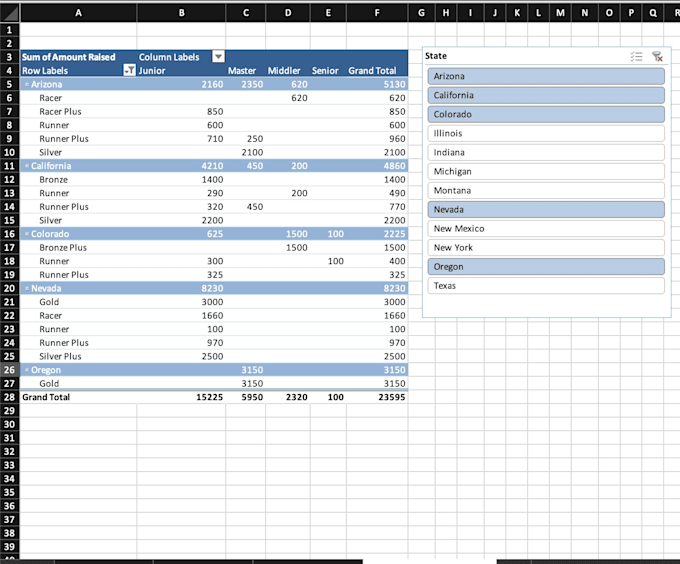Image resolution: width=680 pixels, height=564 pixels.
Task: Select Michigan in the State slicer
Action: [546, 172]
